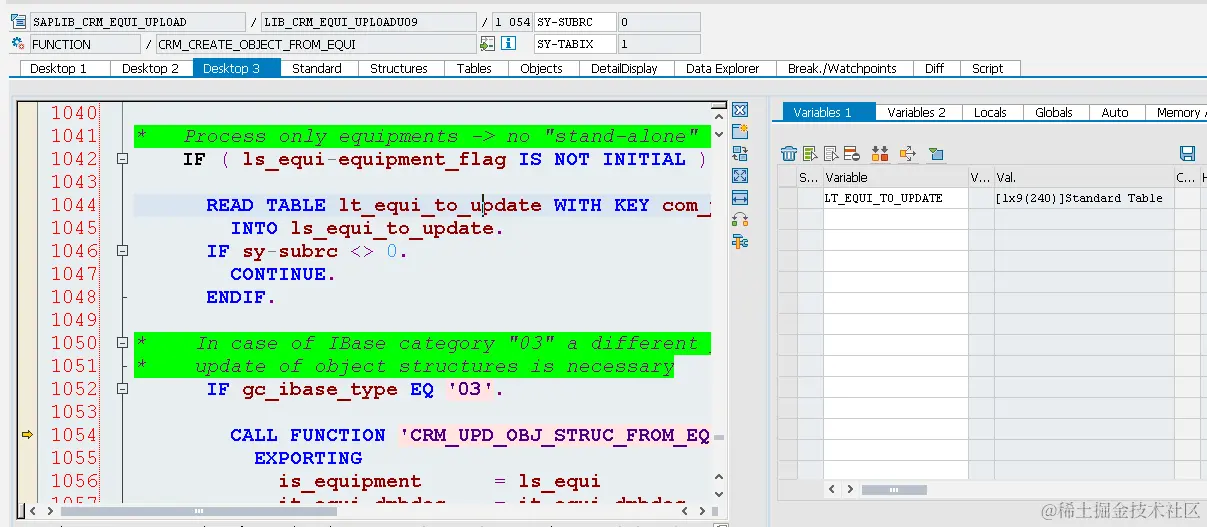Click the tool services wrench icon

click(x=741, y=242)
